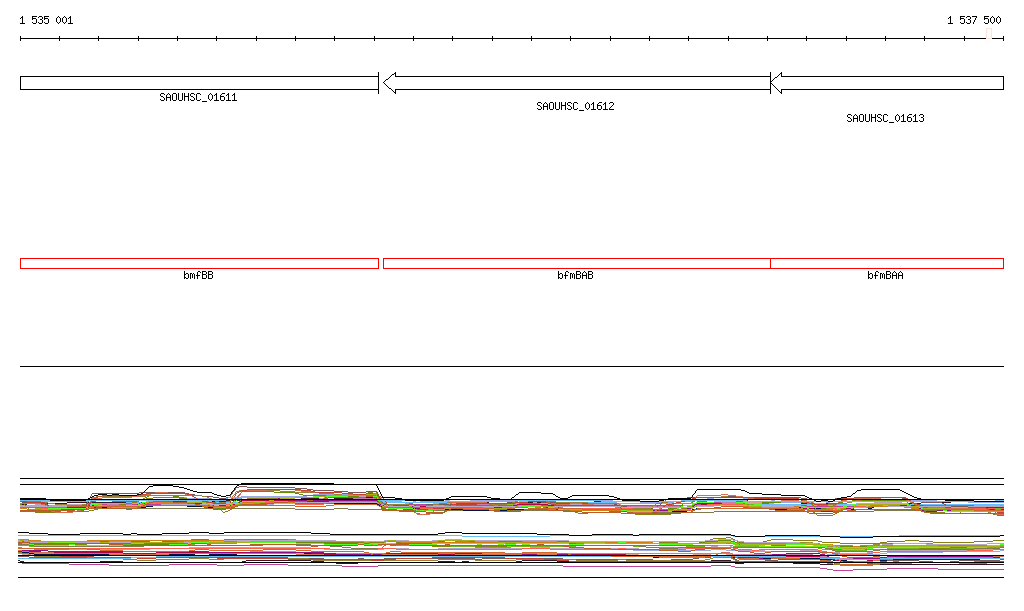Image resolution: width=1024 pixels, height=611 pixels.
Task: Click the SAOUHSC_01613 label
Action: (885, 118)
